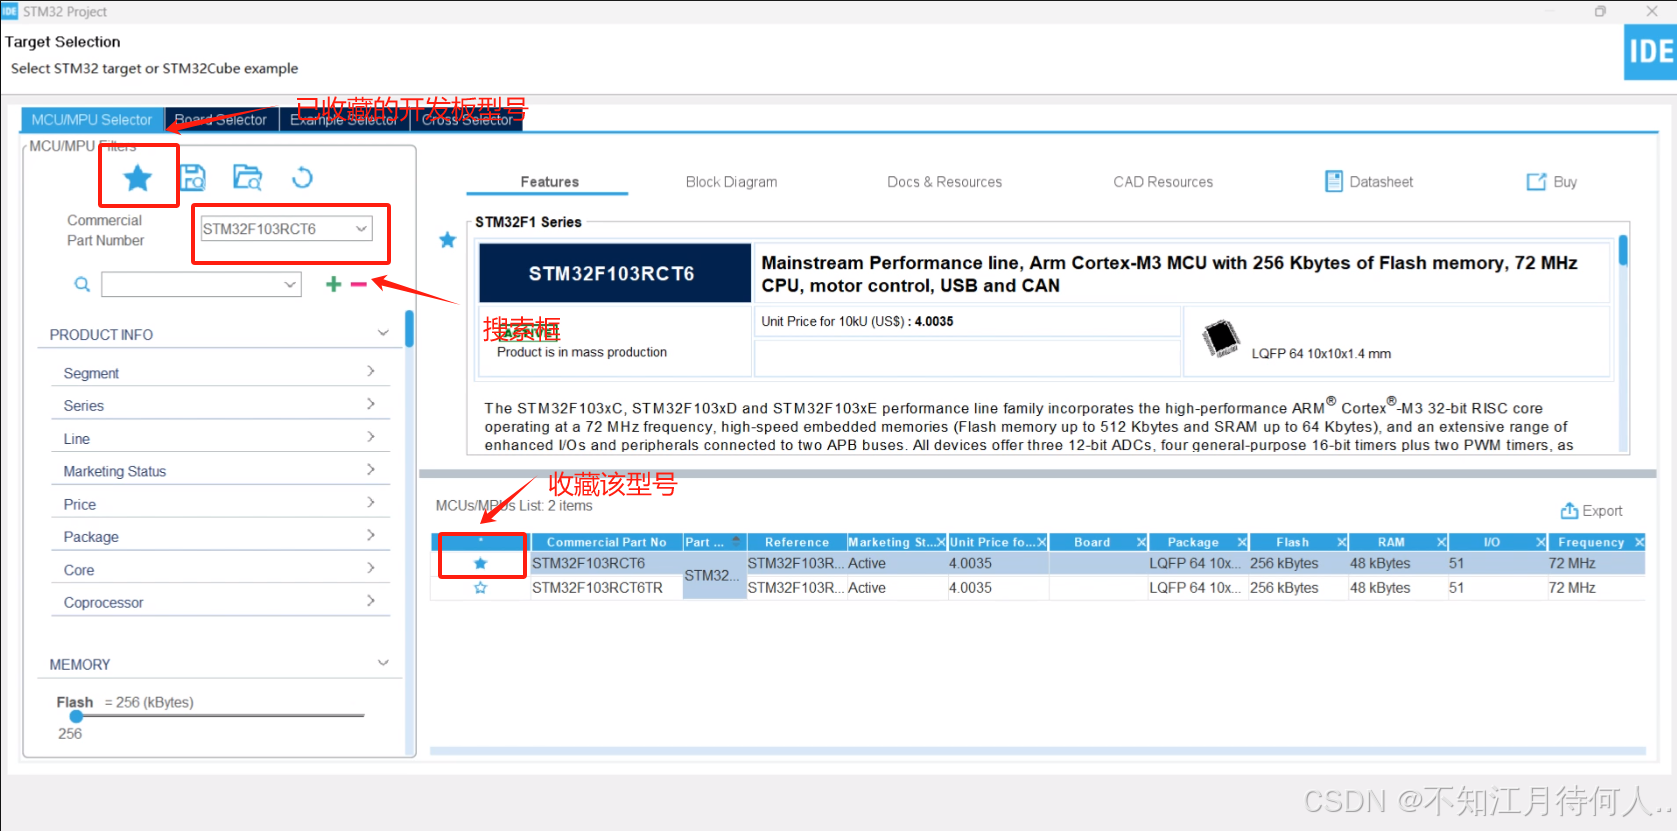Screen dimensions: 1677x831
Task: Click the save search icon
Action: click(x=193, y=178)
